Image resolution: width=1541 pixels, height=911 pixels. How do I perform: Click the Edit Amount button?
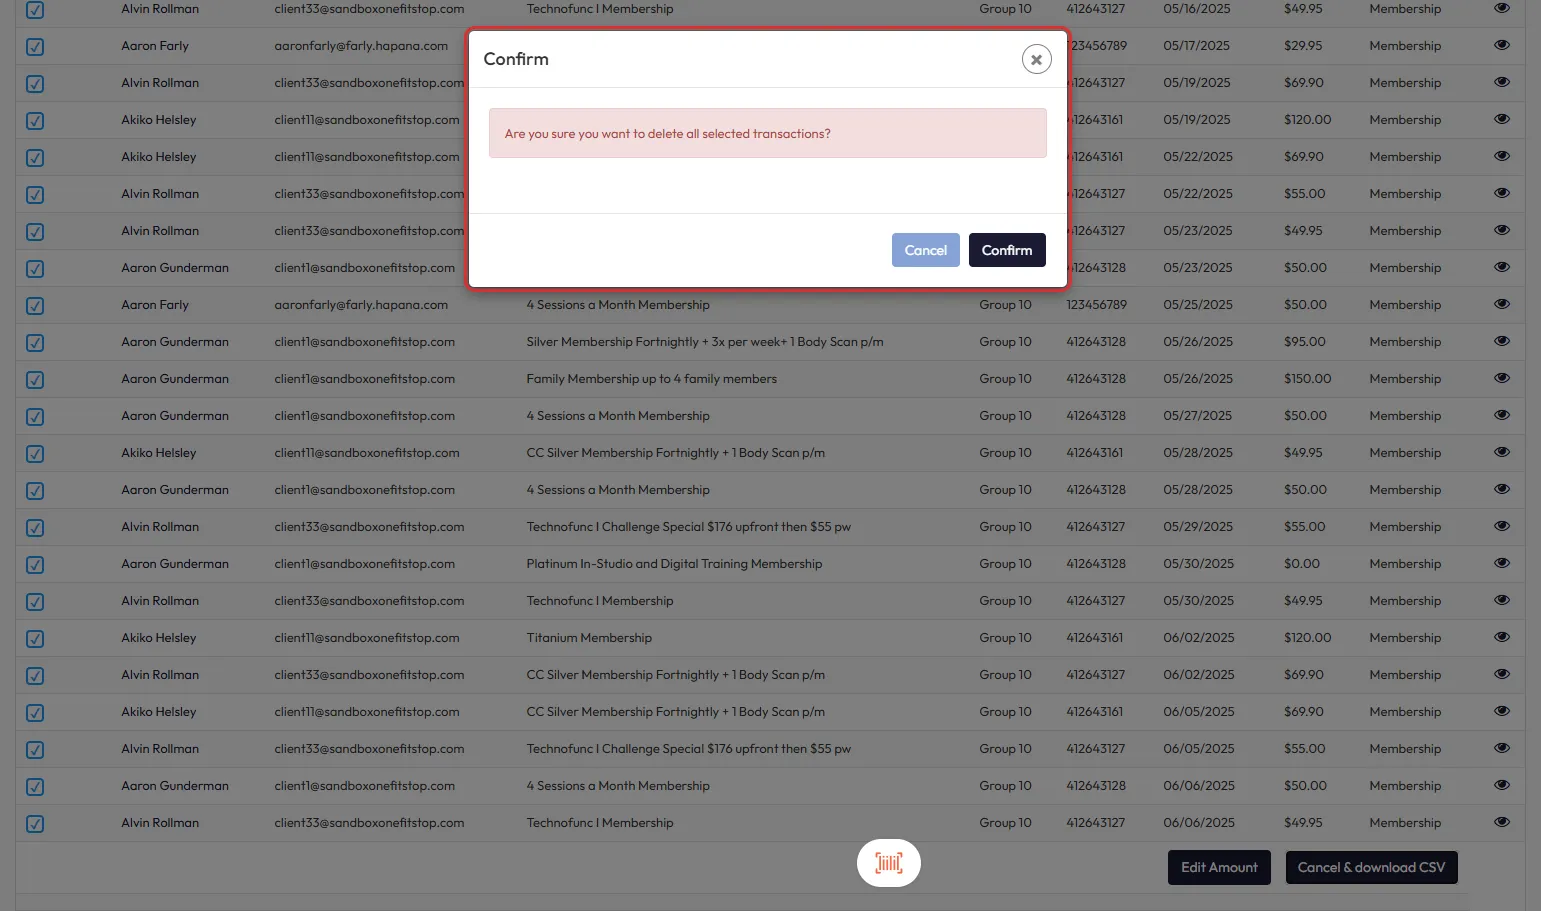(1218, 868)
